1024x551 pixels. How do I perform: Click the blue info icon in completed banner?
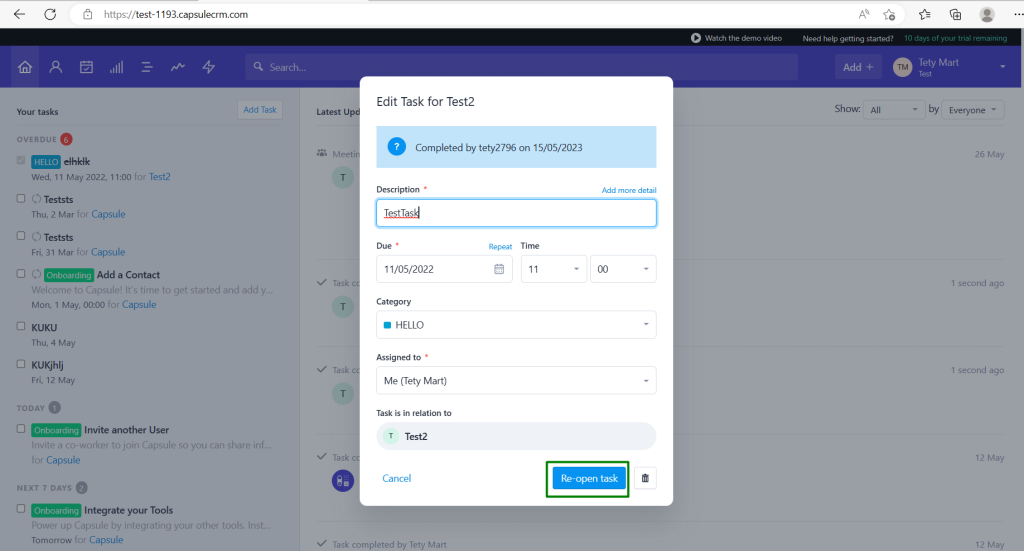tap(396, 147)
